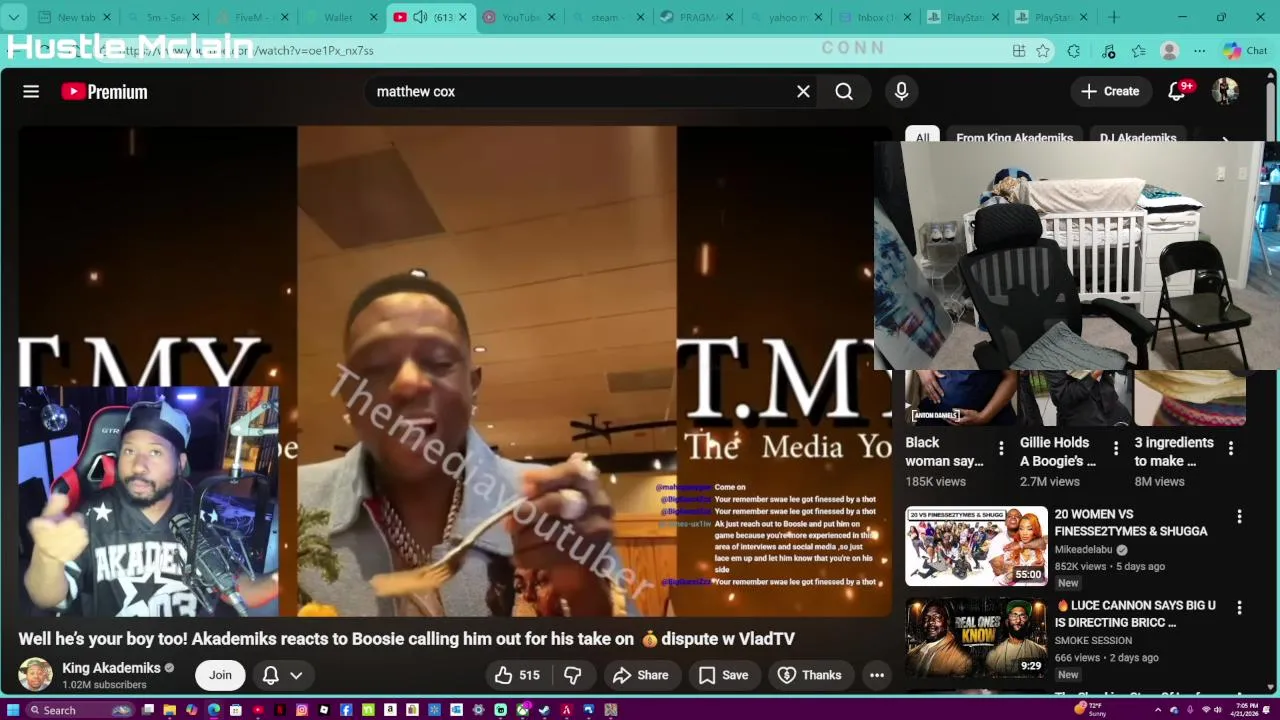Screen dimensions: 1280x720
Task: Switch to the New tab browser tab
Action: tap(75, 17)
